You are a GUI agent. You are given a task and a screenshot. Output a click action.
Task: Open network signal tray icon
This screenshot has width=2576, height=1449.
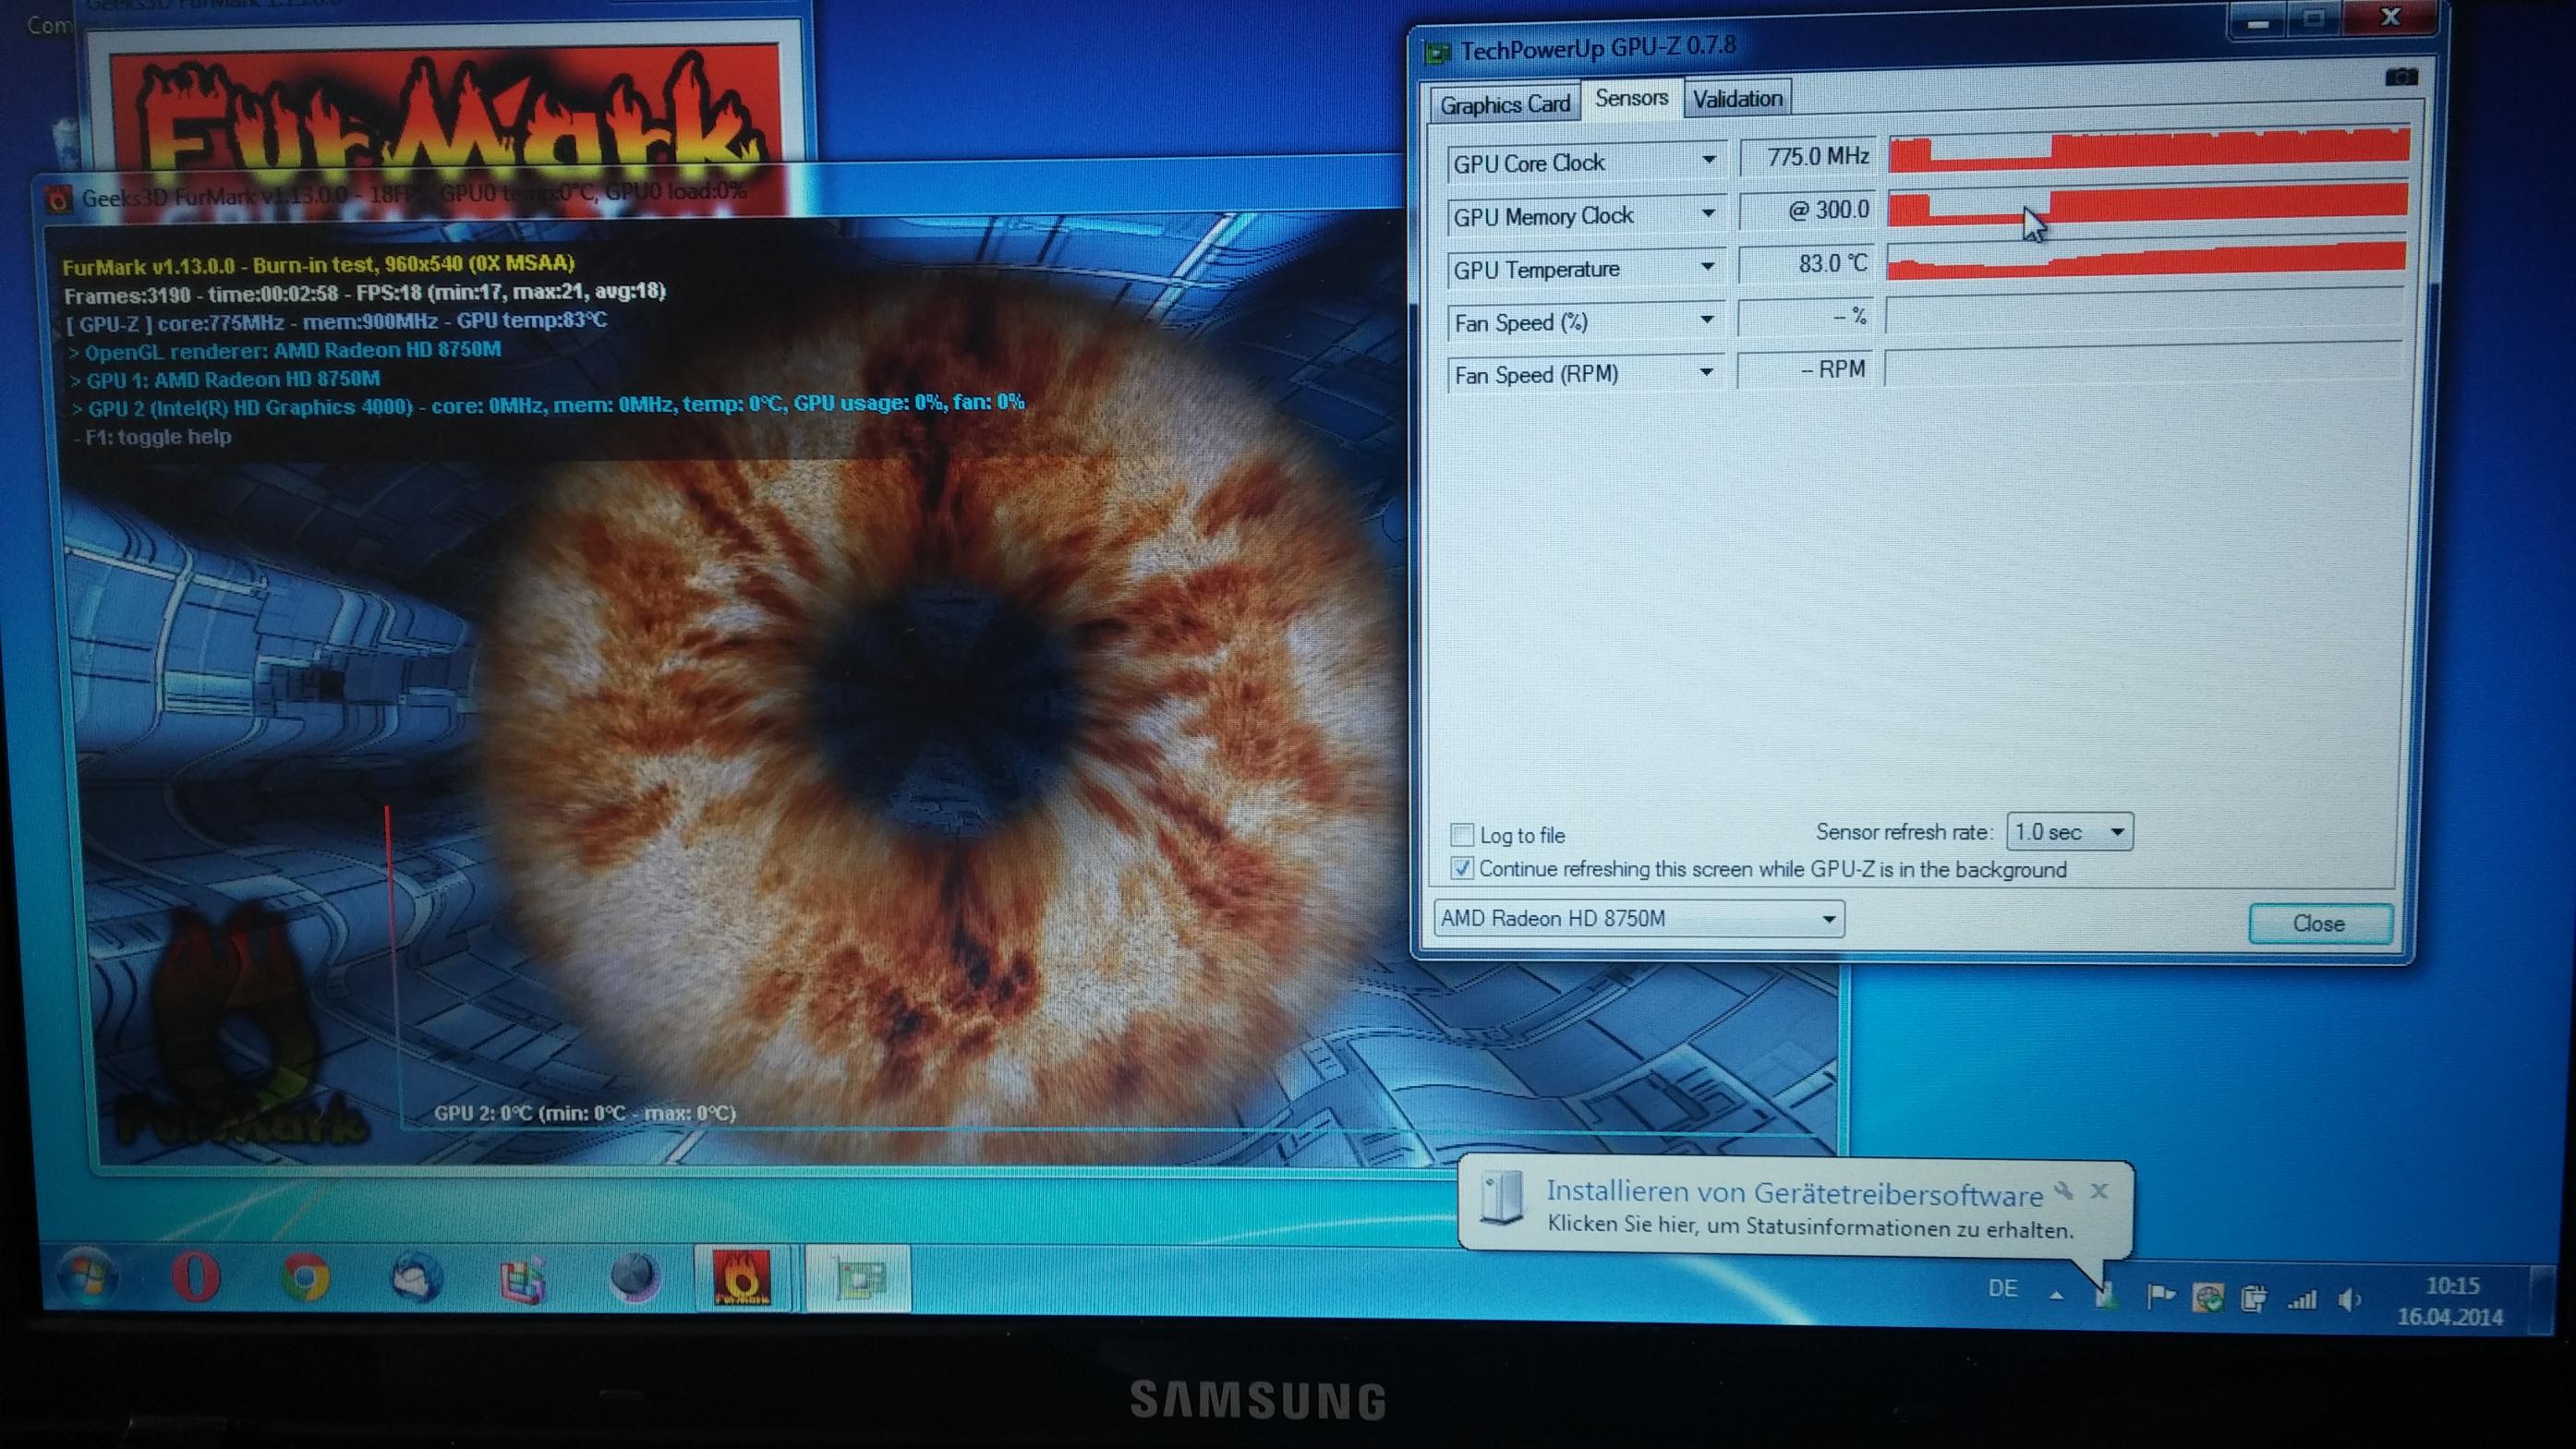(2302, 1300)
